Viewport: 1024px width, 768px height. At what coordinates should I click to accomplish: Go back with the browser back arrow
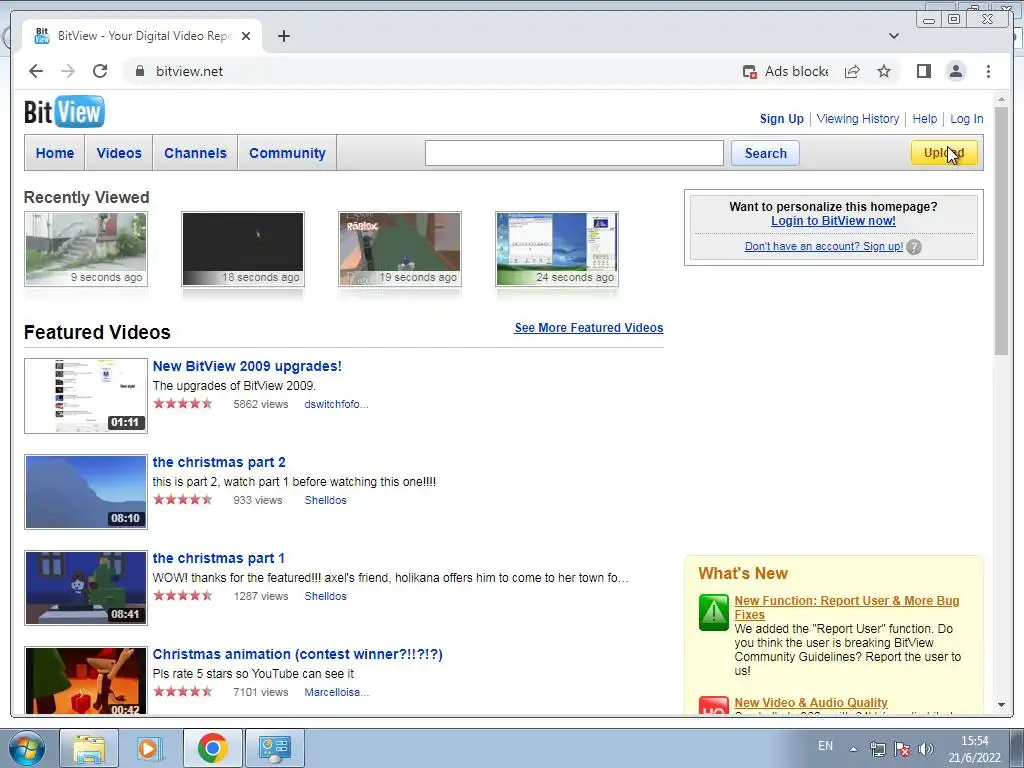(36, 71)
